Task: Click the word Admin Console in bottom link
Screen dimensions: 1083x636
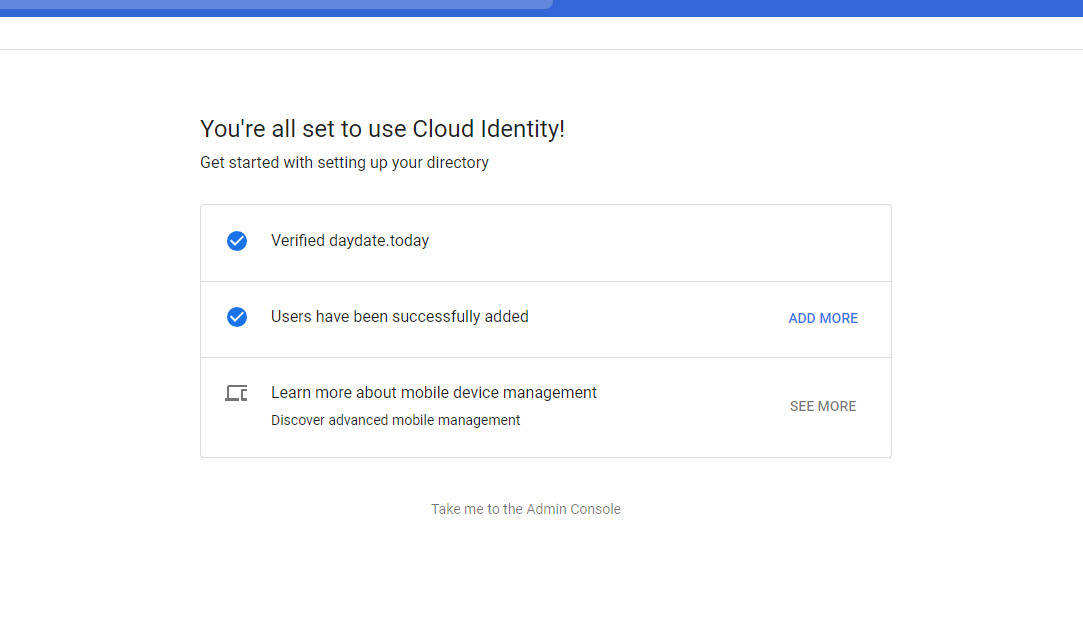Action: coord(573,509)
